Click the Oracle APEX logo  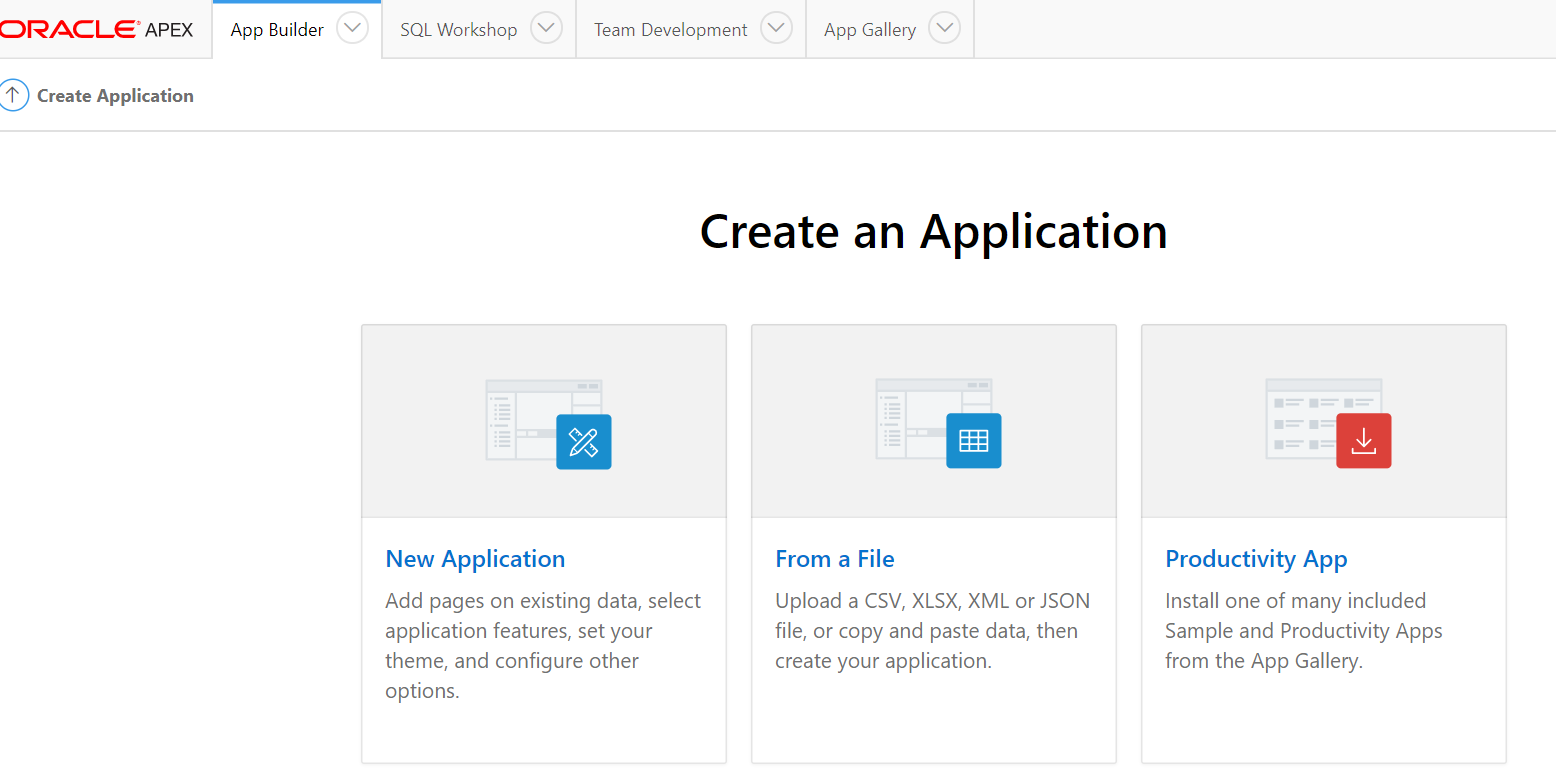[97, 29]
